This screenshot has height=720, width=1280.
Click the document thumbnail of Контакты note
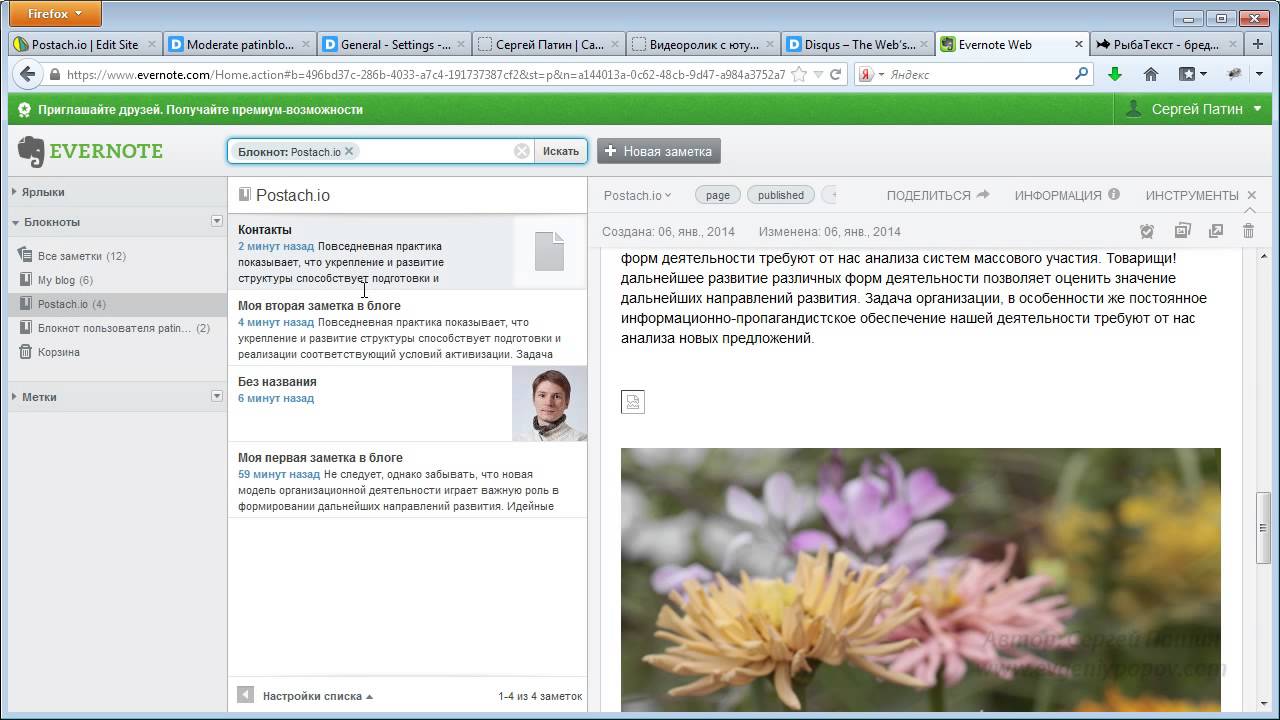point(549,251)
